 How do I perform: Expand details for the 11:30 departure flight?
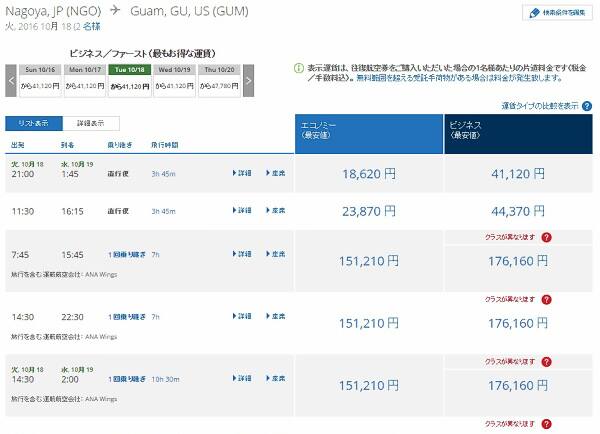243,211
